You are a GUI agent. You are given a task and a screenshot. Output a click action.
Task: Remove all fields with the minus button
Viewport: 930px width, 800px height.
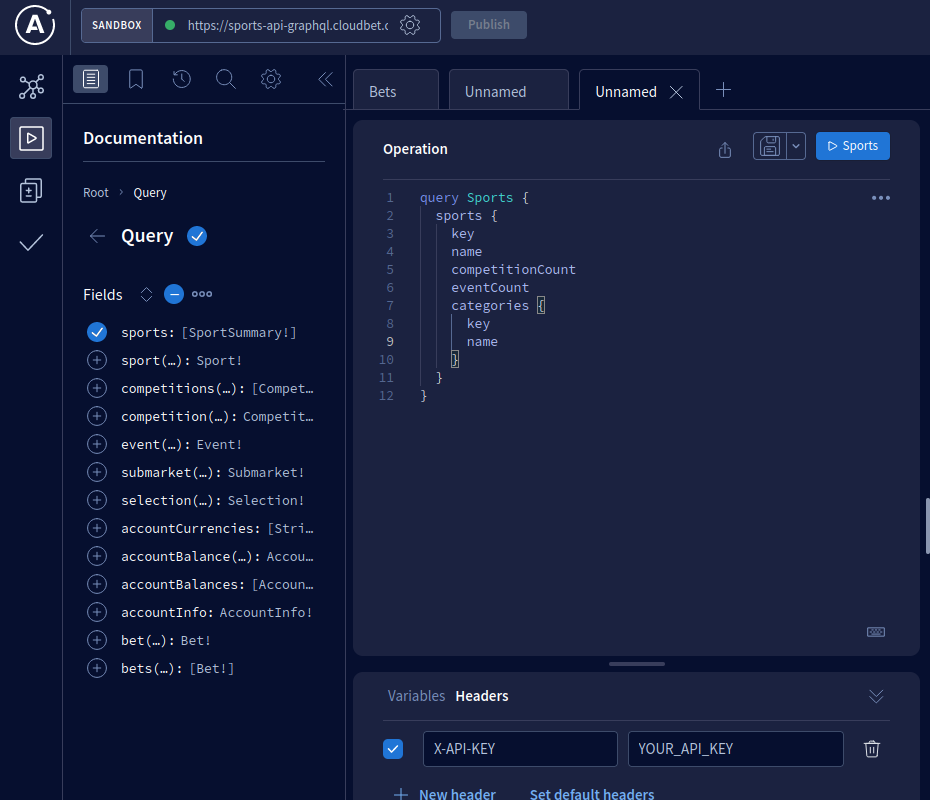174,294
